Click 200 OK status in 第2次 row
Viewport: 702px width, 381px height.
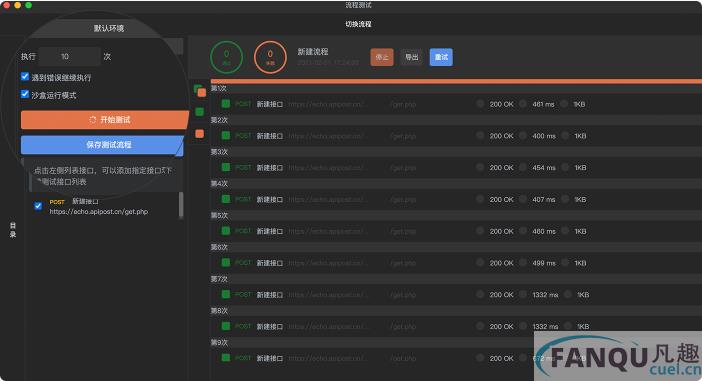click(501, 136)
